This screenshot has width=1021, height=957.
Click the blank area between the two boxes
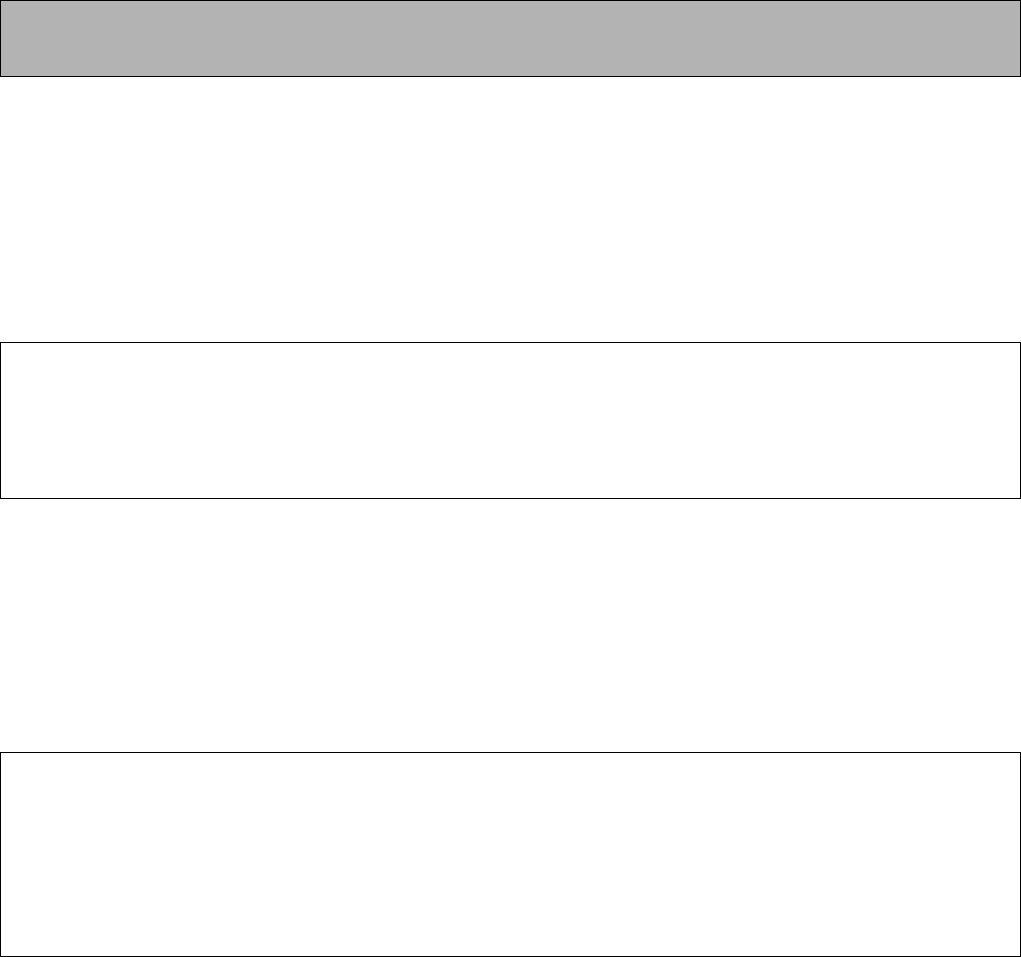pyautogui.click(x=510, y=625)
